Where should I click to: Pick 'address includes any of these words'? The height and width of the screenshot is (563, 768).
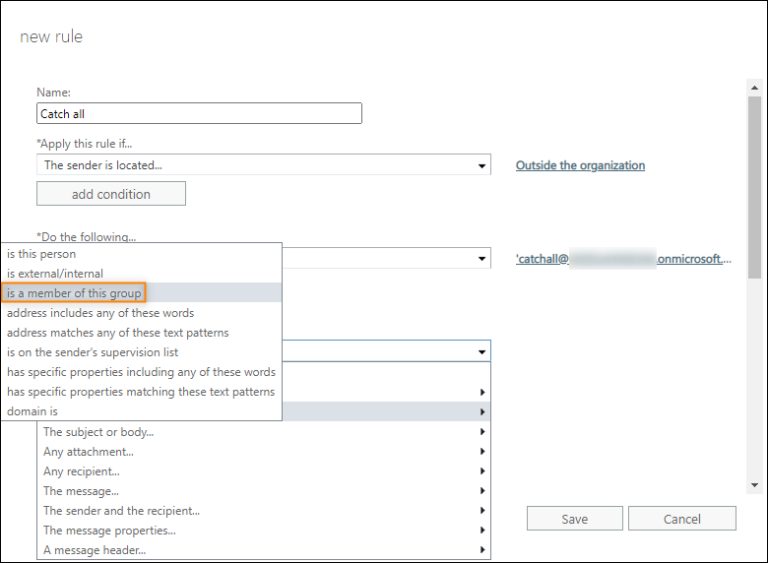coord(100,313)
